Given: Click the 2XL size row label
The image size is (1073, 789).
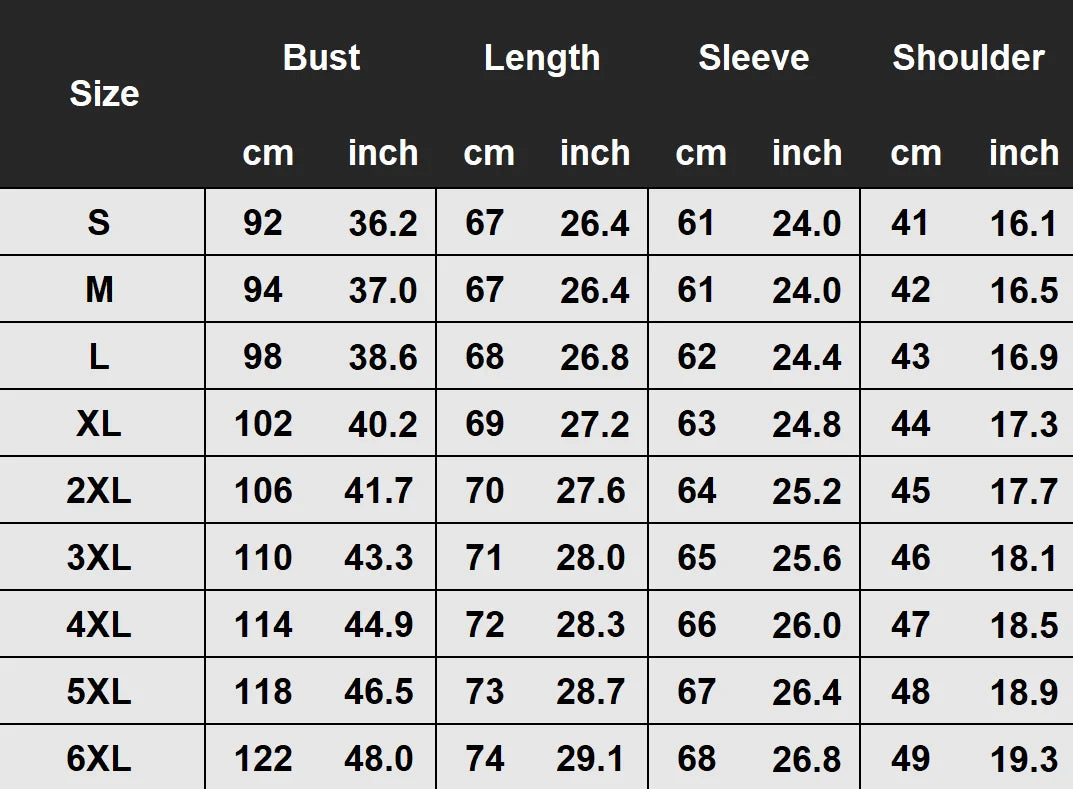Looking at the screenshot, I should pos(99,491).
